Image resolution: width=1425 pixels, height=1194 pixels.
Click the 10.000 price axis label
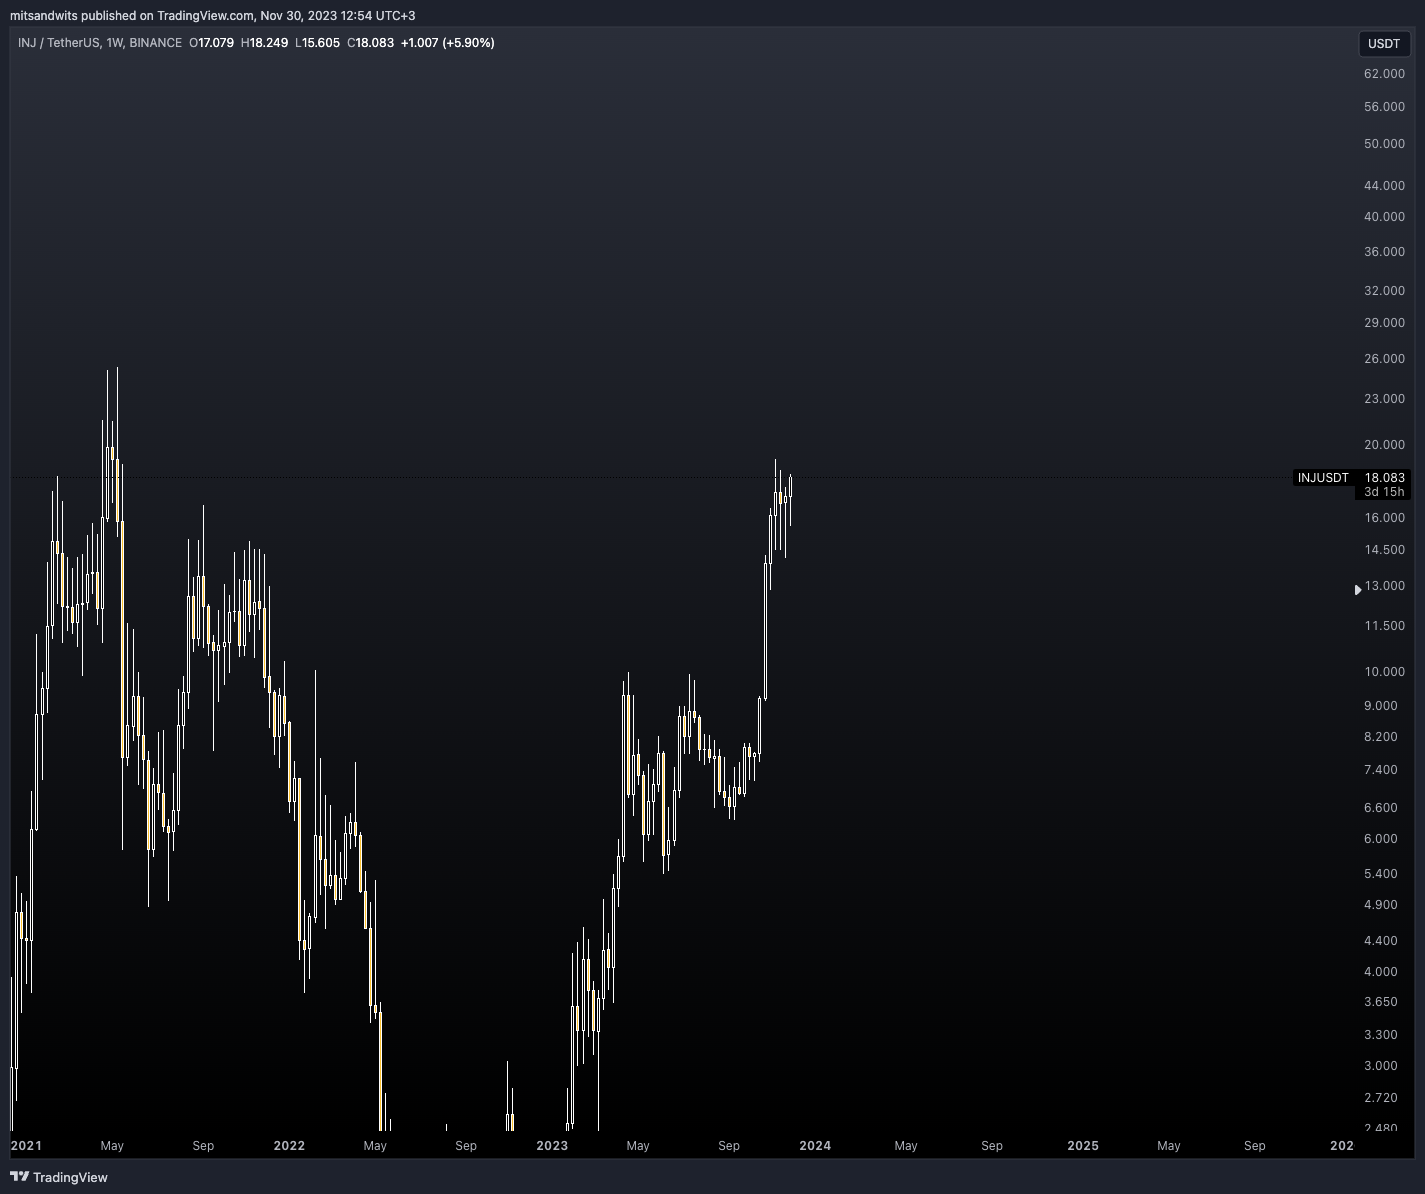1384,672
